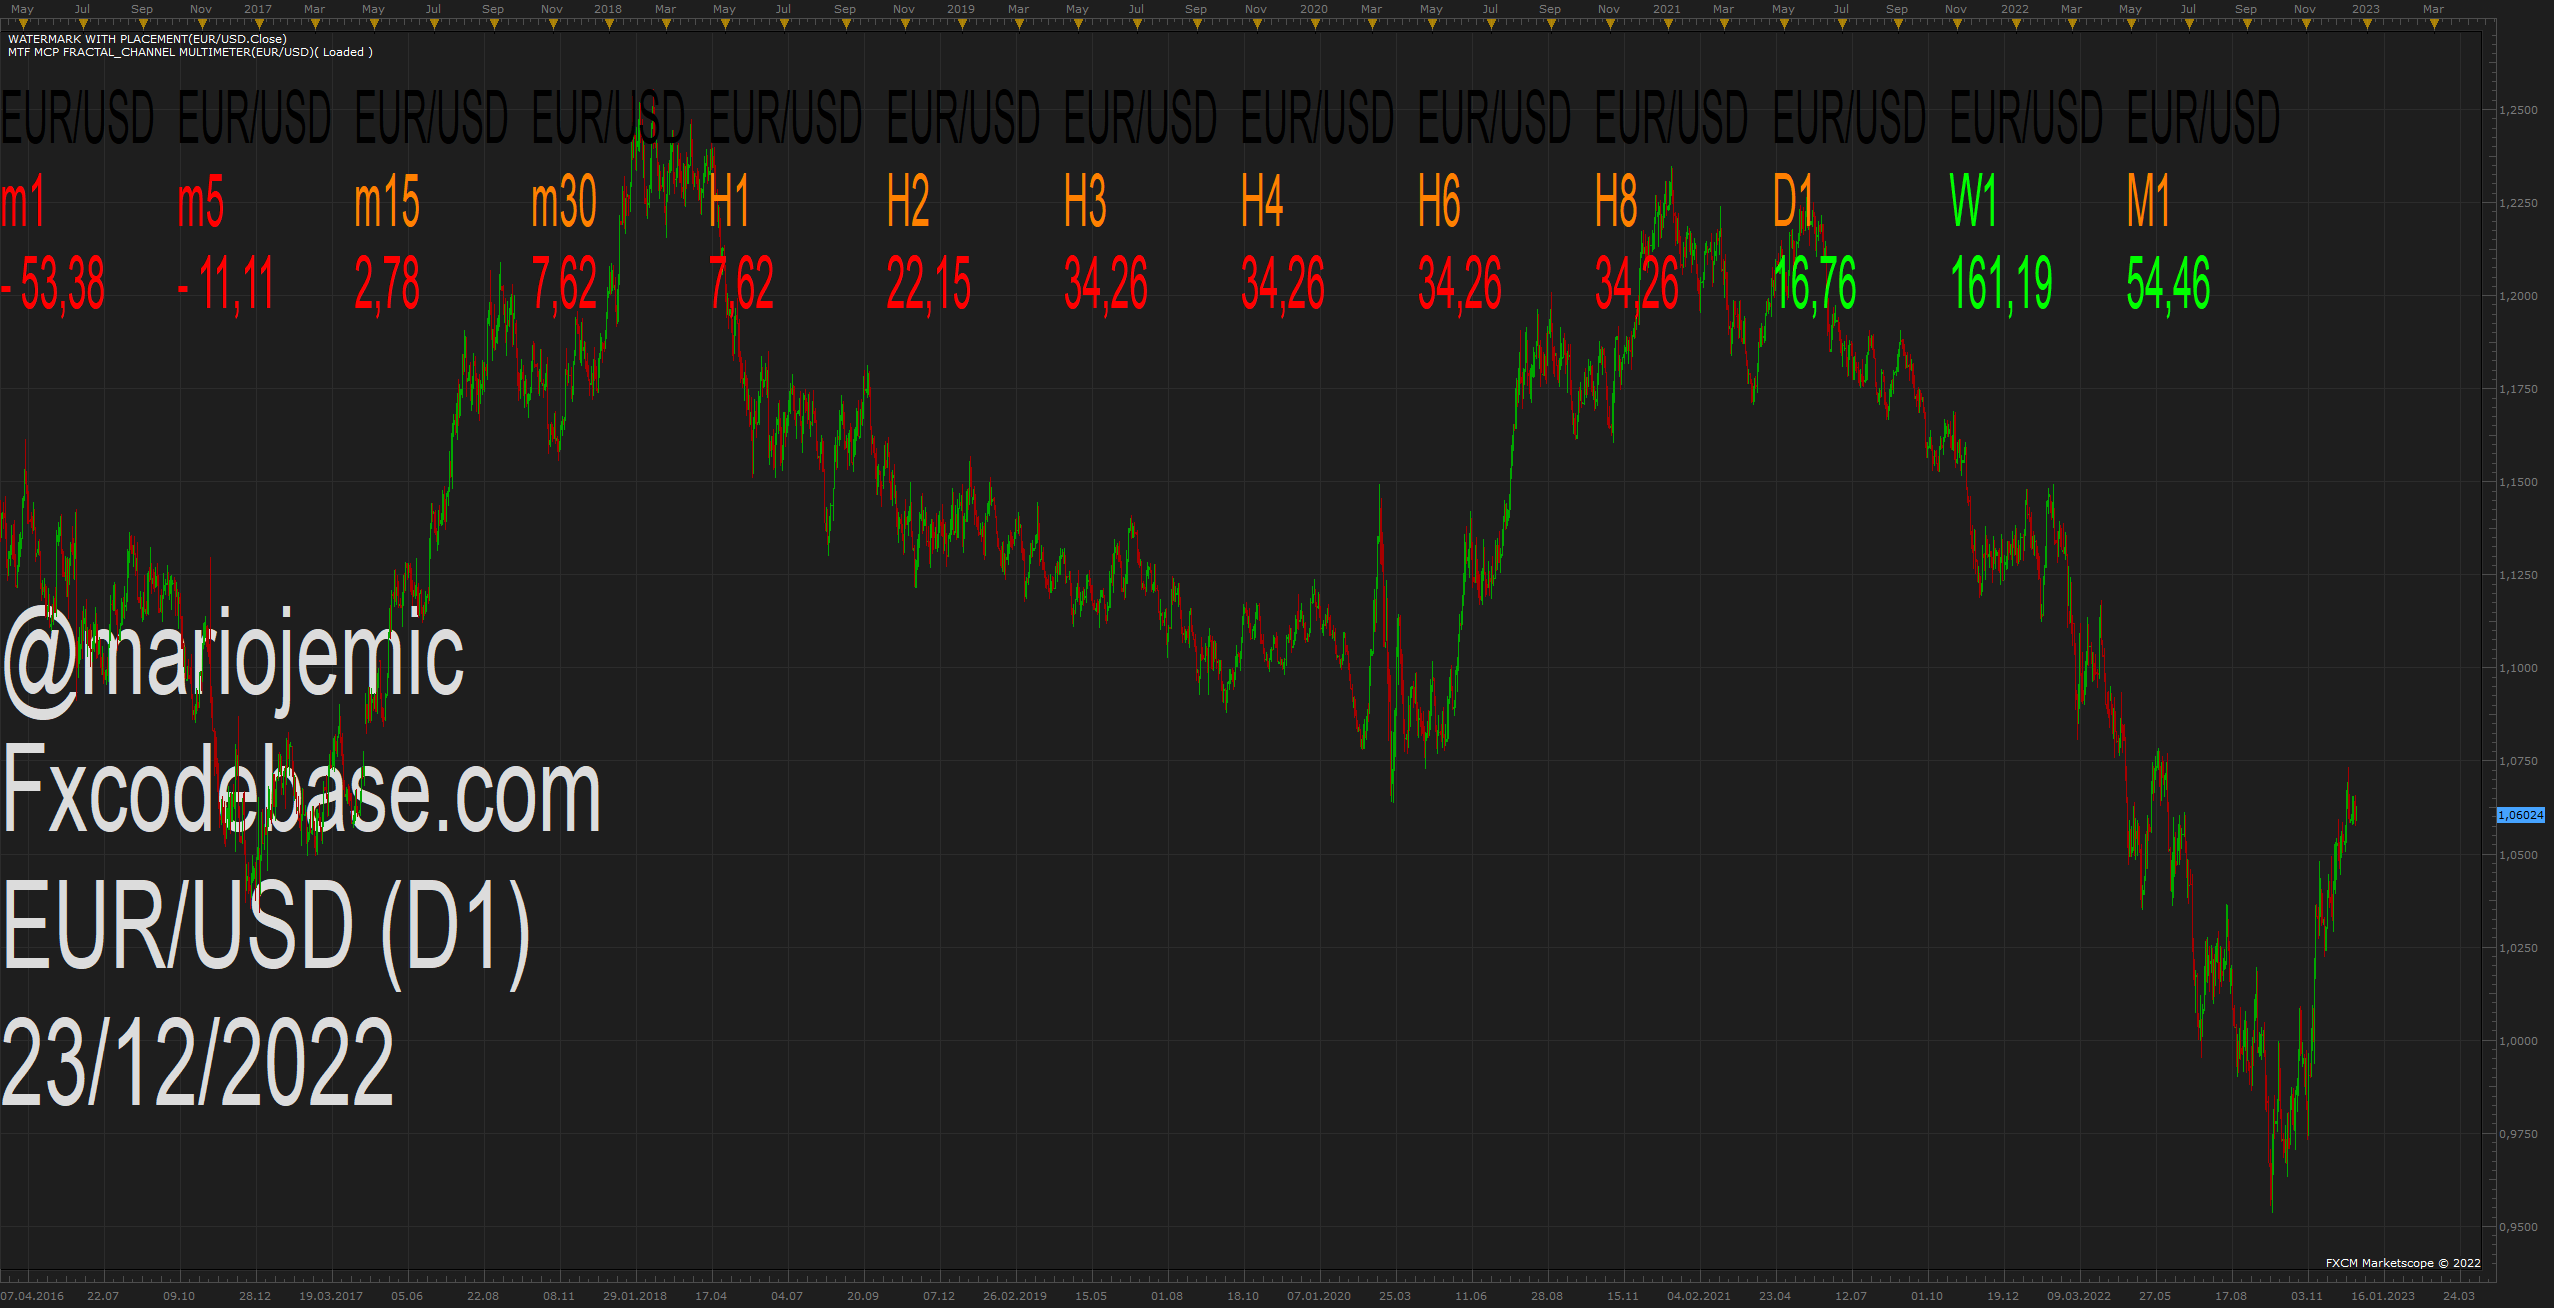Image resolution: width=2554 pixels, height=1308 pixels.
Task: Click the 26.02.2019 date axis label
Action: (1015, 1296)
